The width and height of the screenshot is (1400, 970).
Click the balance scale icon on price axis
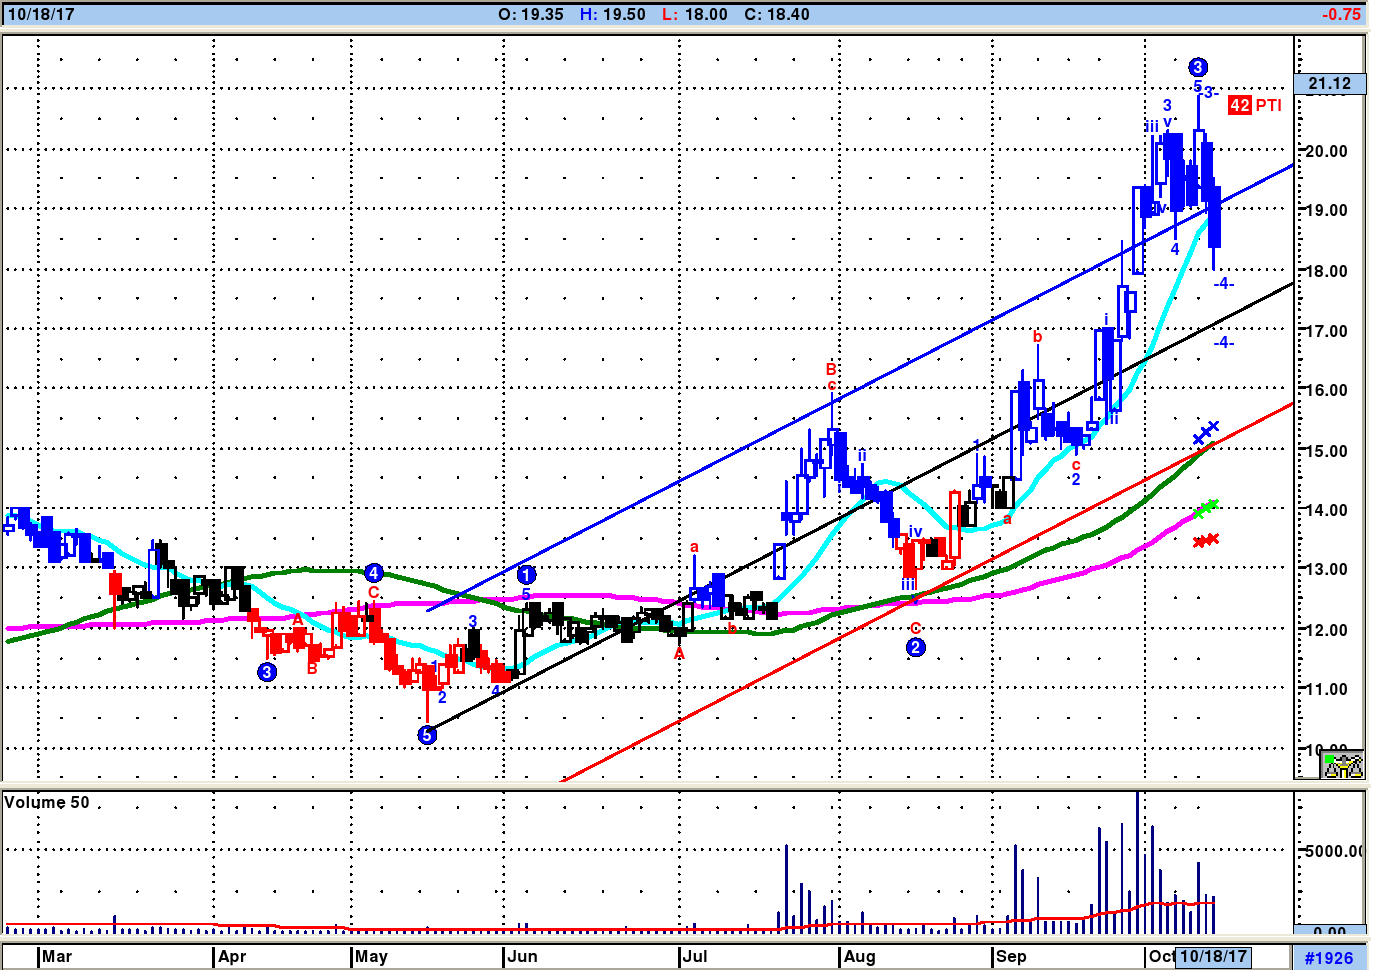click(1343, 766)
